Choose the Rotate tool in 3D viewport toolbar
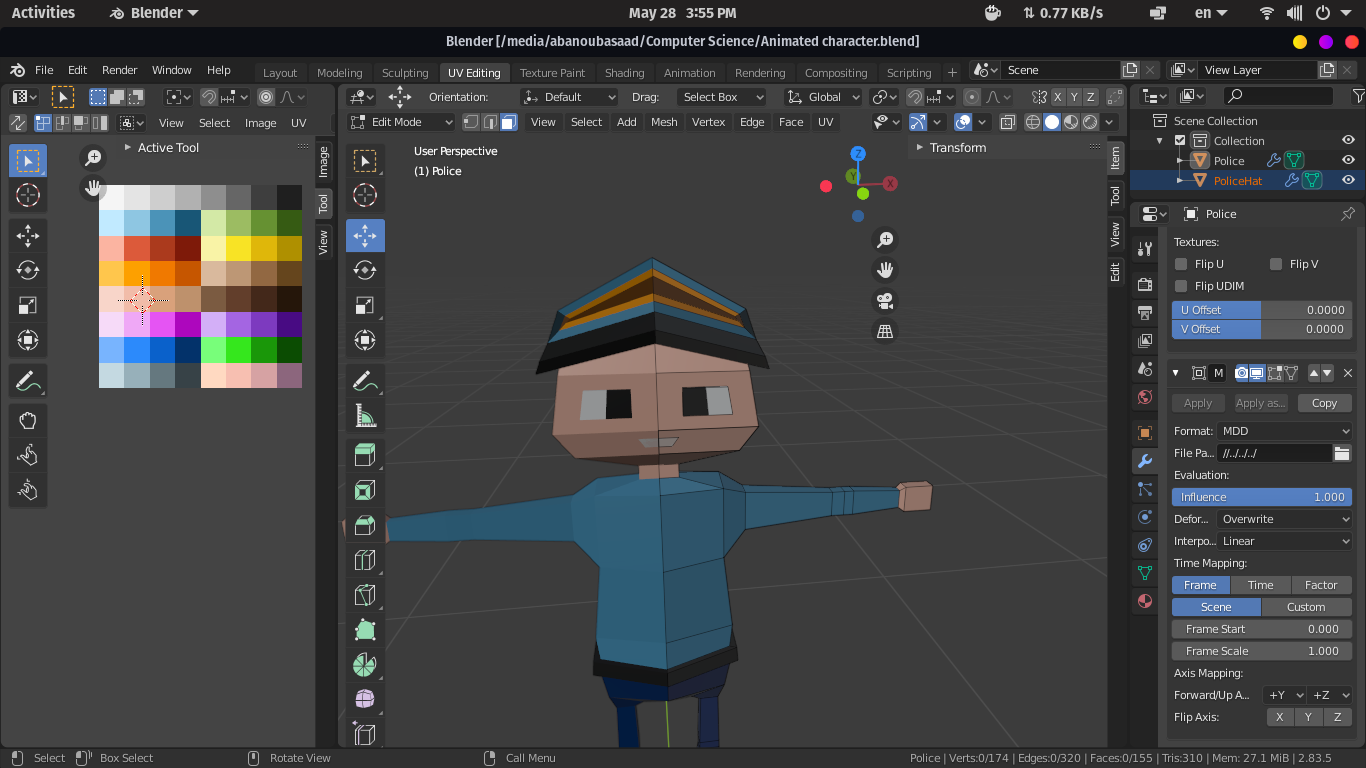 (365, 270)
